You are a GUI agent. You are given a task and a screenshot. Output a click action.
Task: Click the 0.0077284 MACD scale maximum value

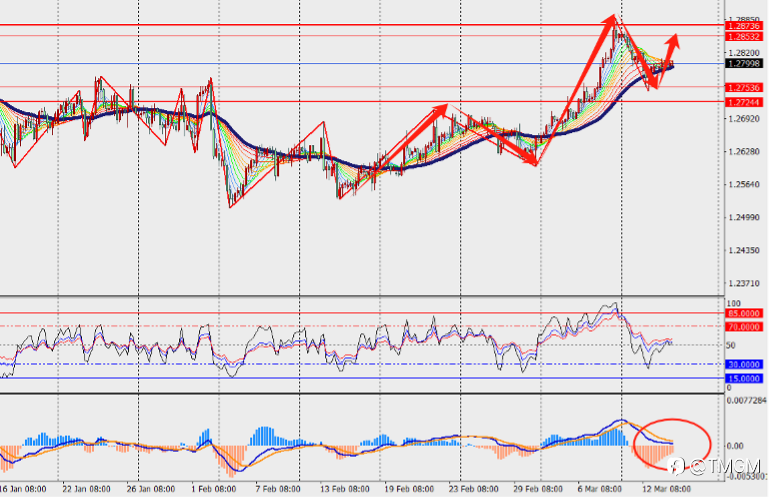click(x=747, y=401)
